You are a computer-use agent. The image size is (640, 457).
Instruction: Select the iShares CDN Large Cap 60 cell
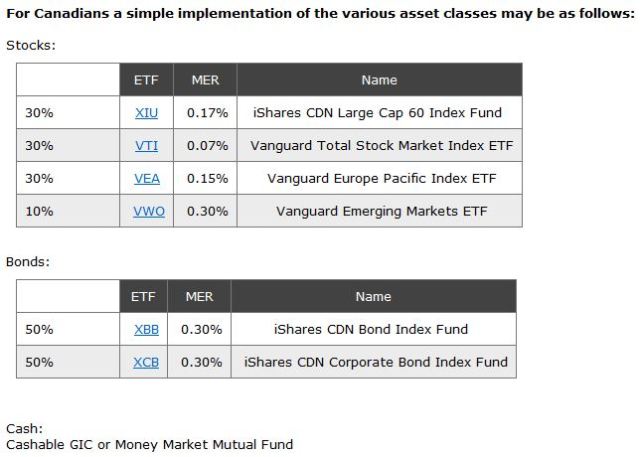coord(378,113)
